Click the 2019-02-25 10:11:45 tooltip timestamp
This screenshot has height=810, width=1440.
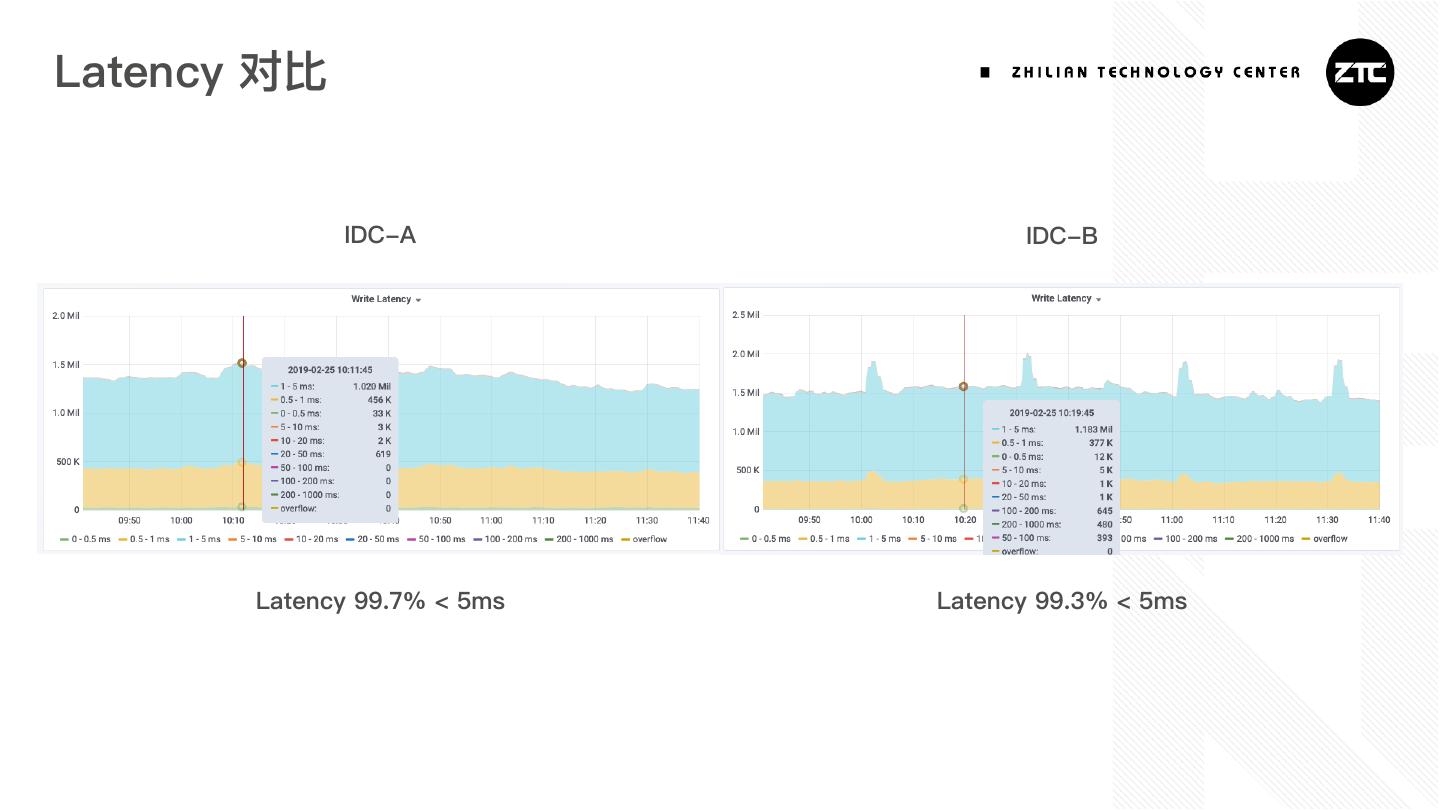330,370
